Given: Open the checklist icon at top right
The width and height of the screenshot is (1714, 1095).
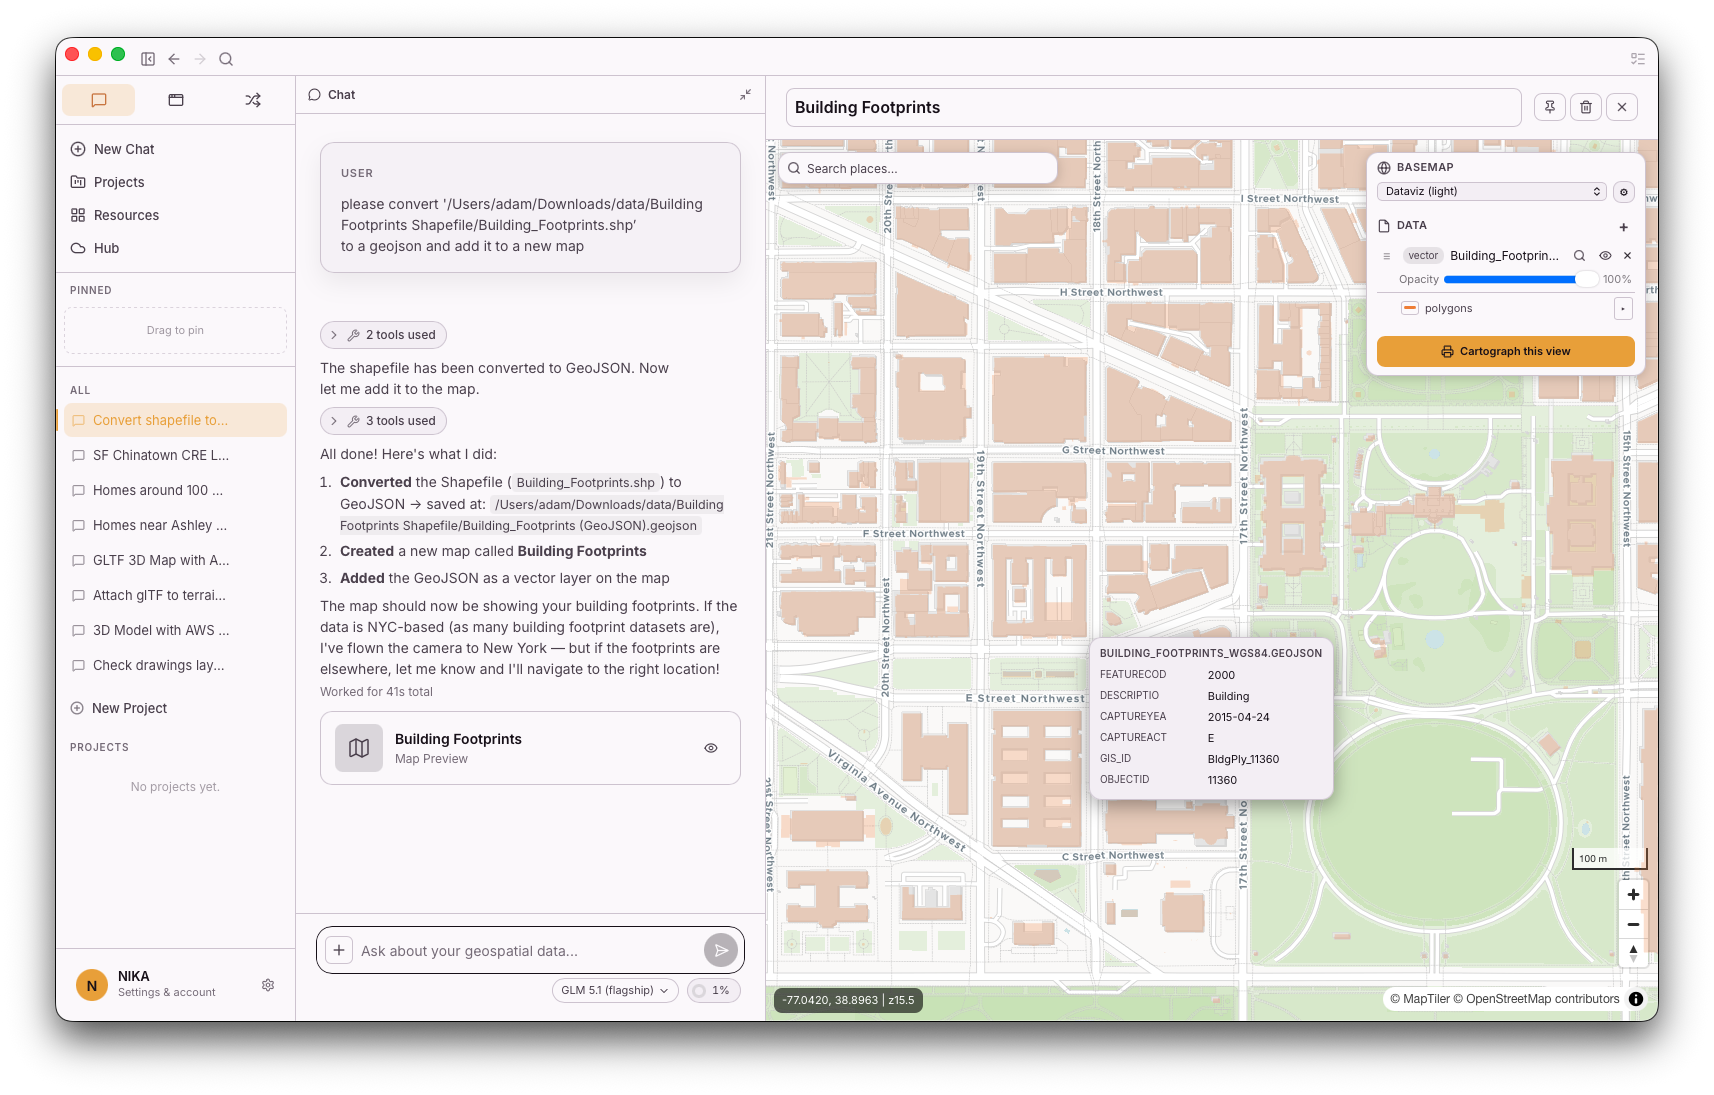Looking at the screenshot, I should pyautogui.click(x=1638, y=59).
